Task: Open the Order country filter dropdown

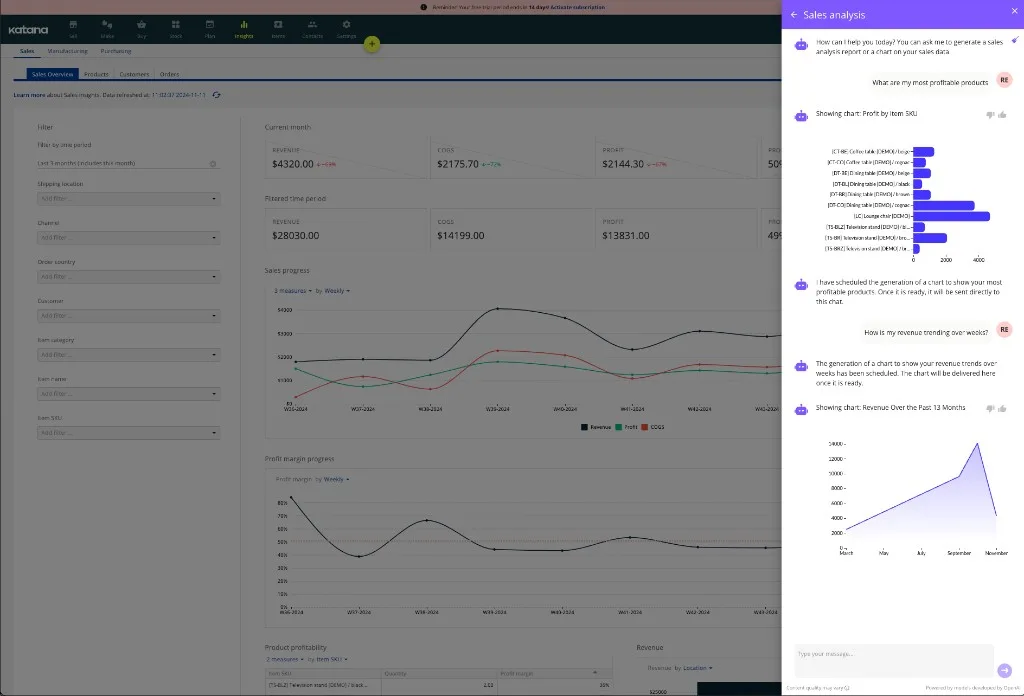Action: pyautogui.click(x=129, y=277)
